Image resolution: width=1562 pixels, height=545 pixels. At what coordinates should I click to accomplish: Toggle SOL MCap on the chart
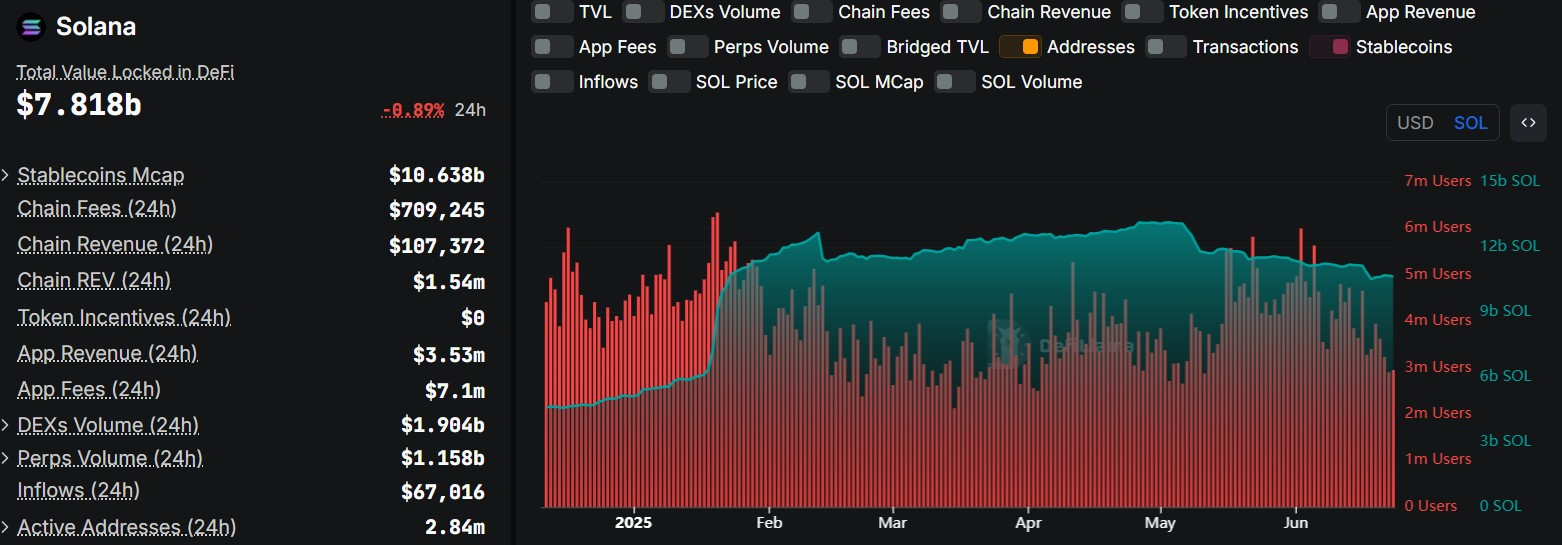click(809, 82)
